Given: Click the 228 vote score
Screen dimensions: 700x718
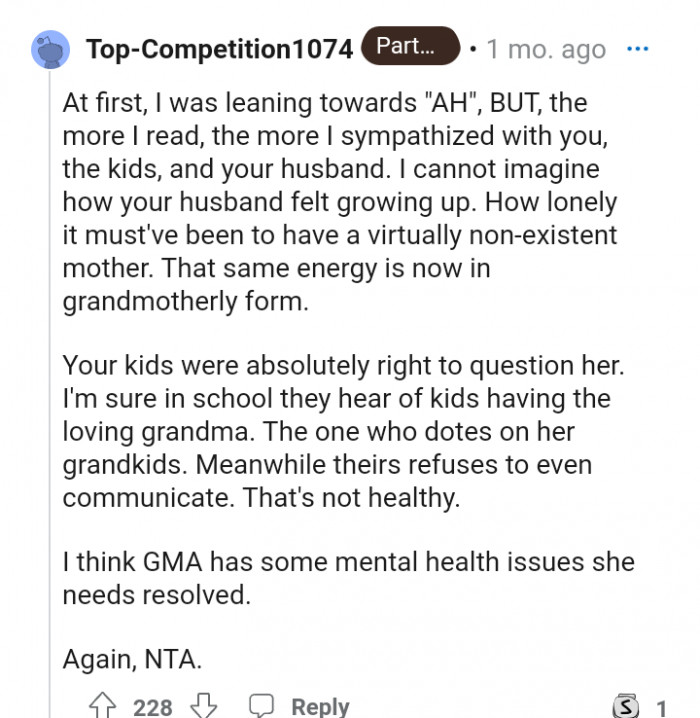Looking at the screenshot, I should tap(153, 707).
